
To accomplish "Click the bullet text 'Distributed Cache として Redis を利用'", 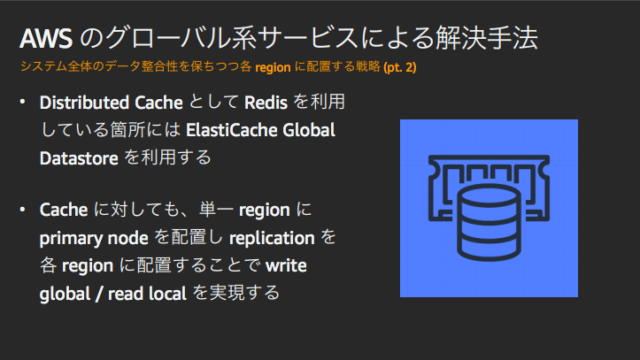I will point(192,102).
